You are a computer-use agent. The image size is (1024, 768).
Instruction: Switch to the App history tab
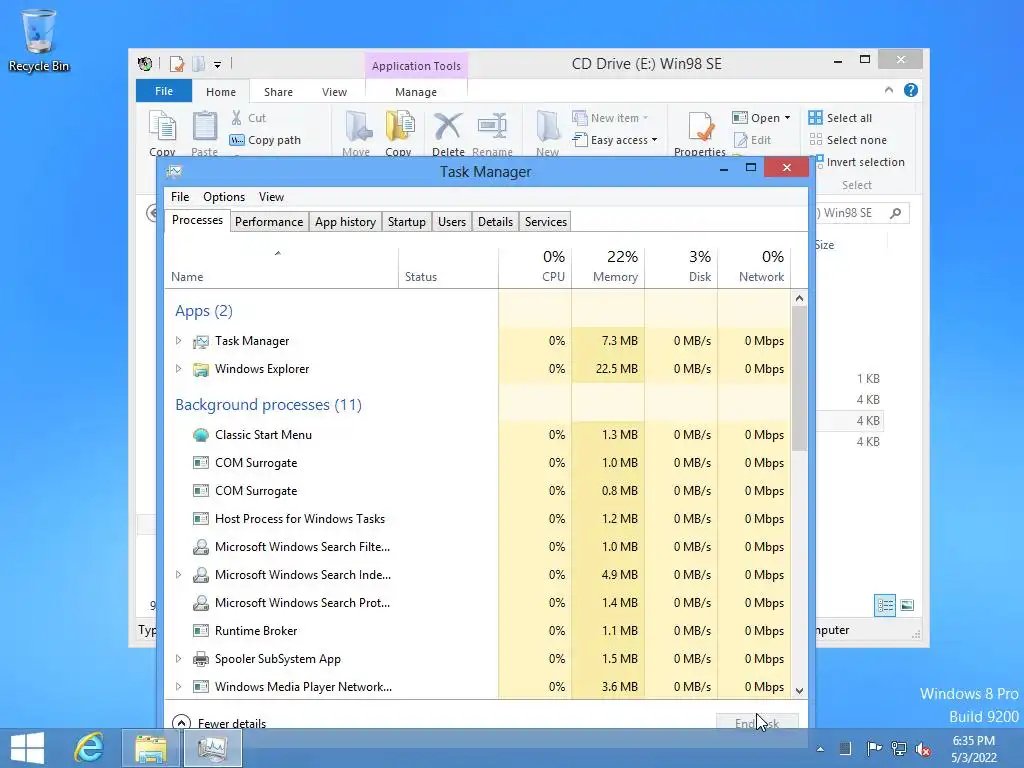click(x=345, y=221)
